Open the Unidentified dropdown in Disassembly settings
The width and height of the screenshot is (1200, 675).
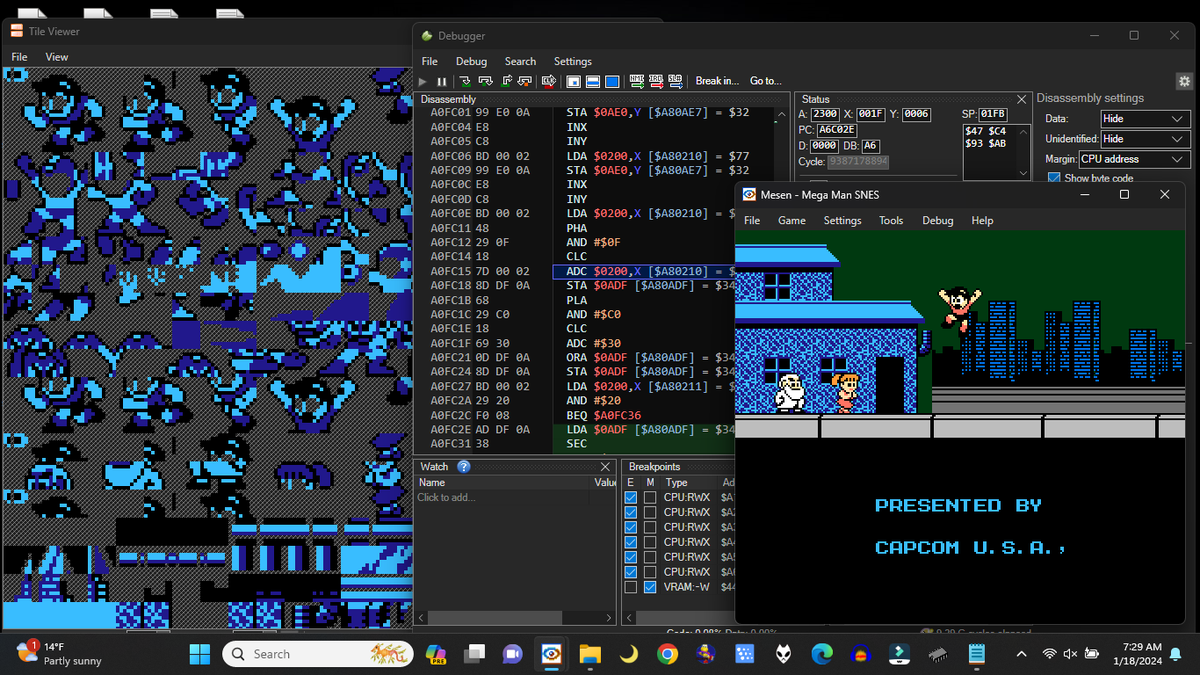tap(1144, 139)
